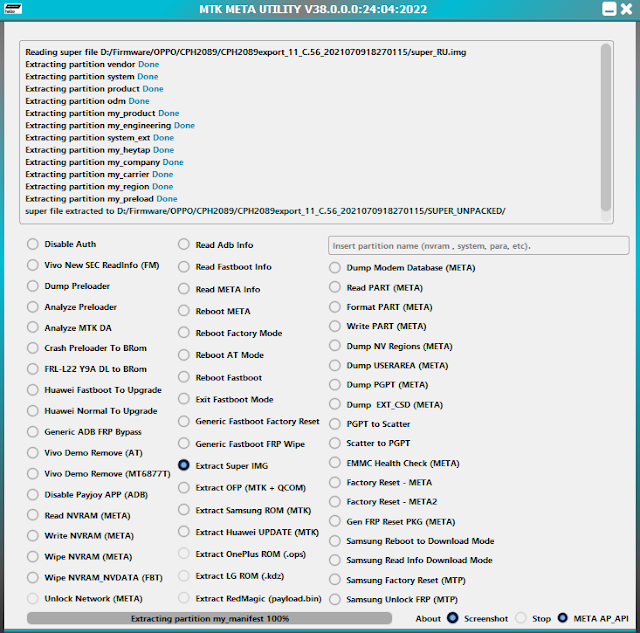Screen dimensions: 640x633
Task: Select Disable Auth option
Action: pos(33,244)
